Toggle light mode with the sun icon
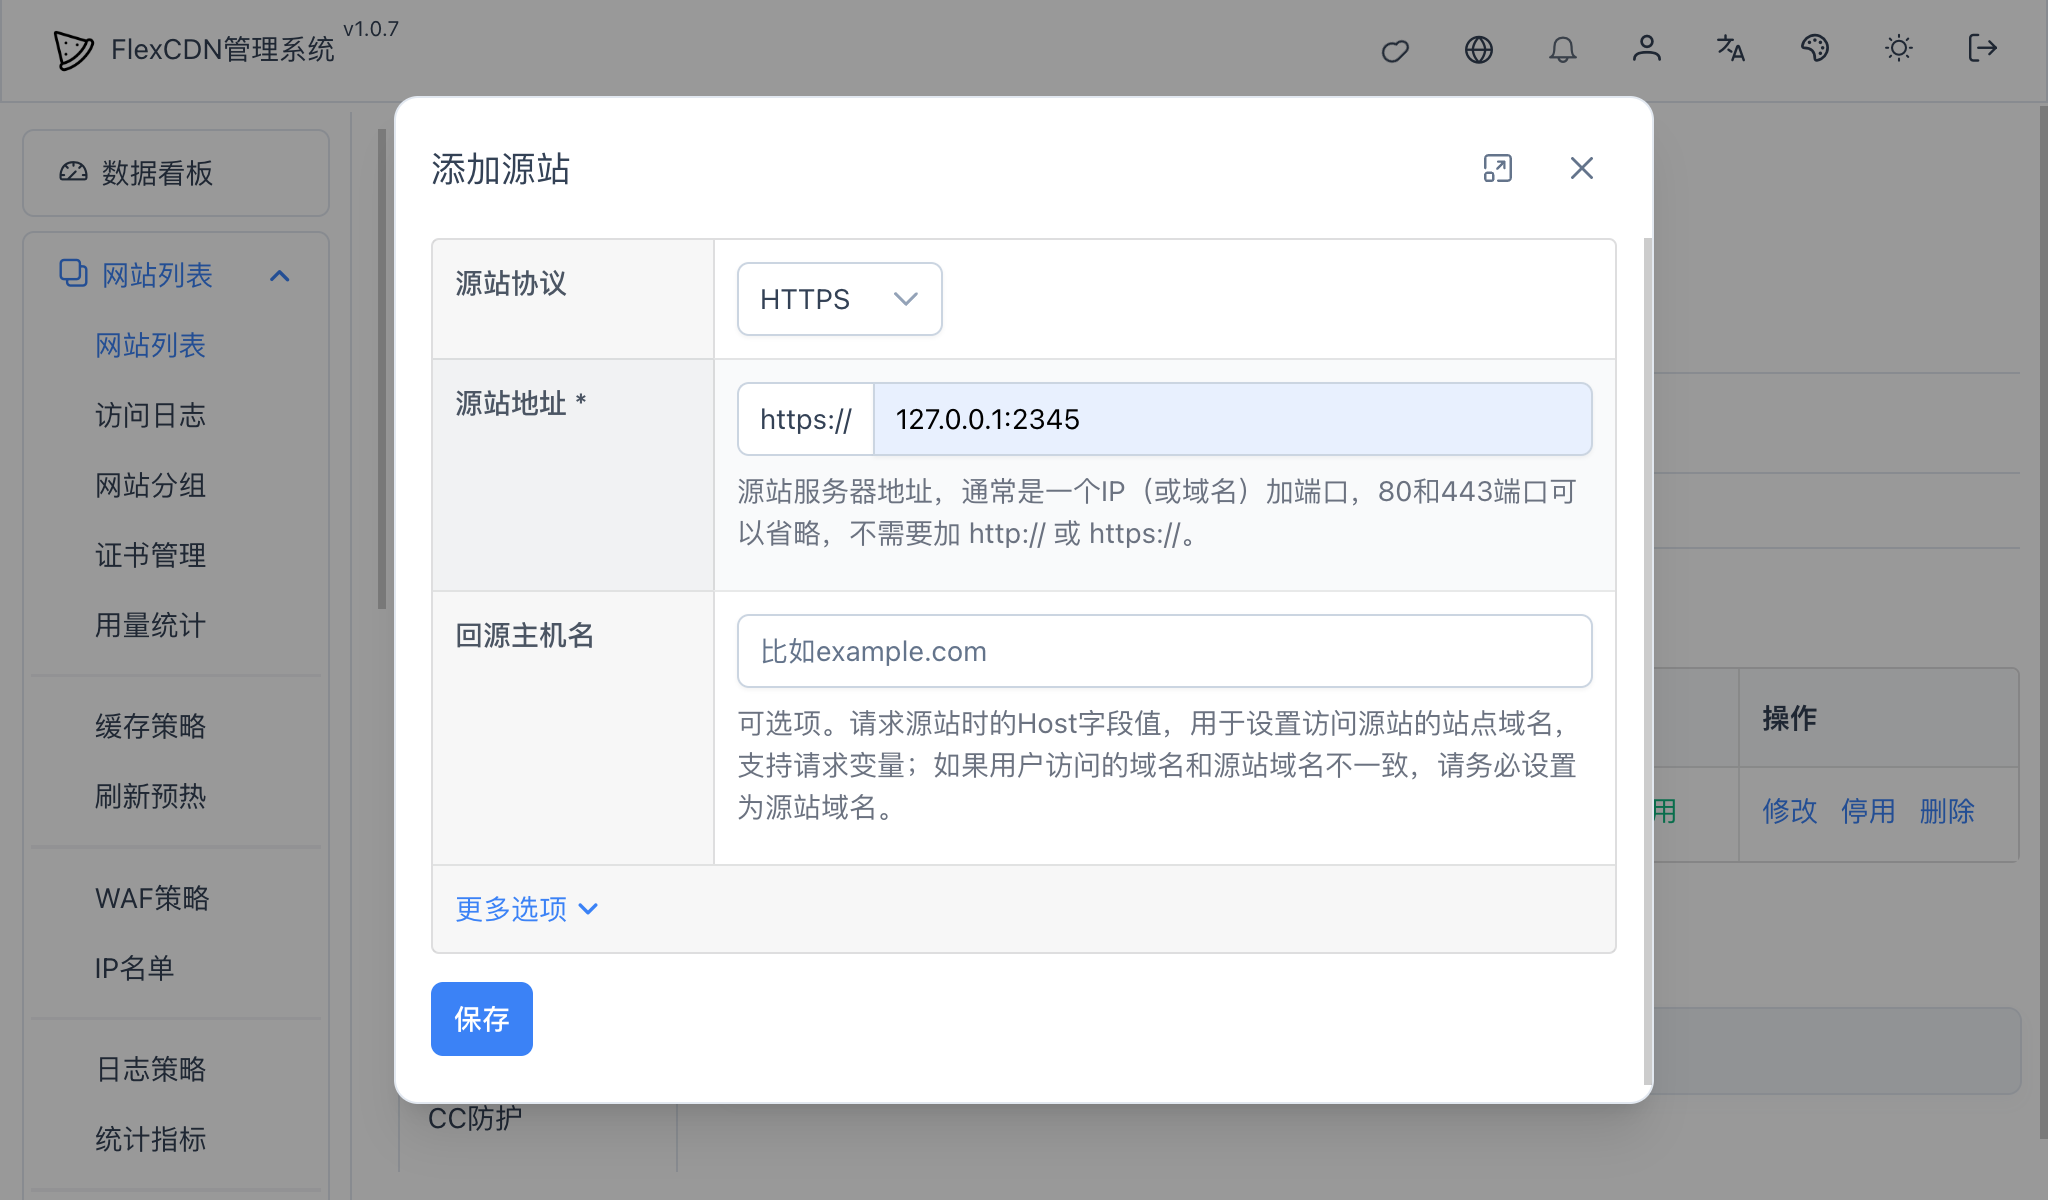2048x1200 pixels. 1899,49
